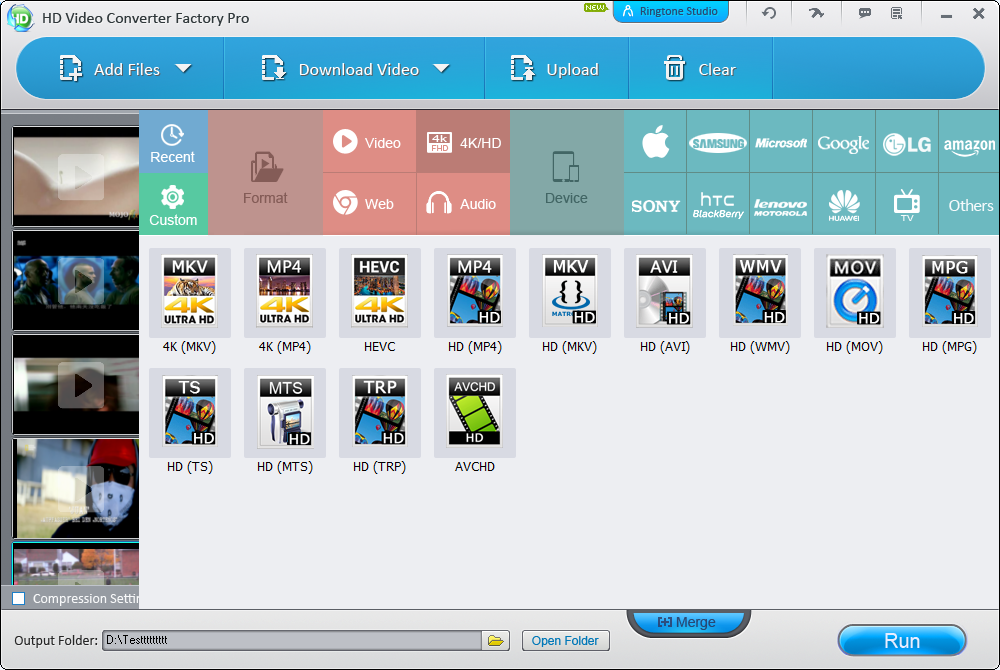Click the Upload button
This screenshot has height=670, width=1000.
tap(555, 69)
